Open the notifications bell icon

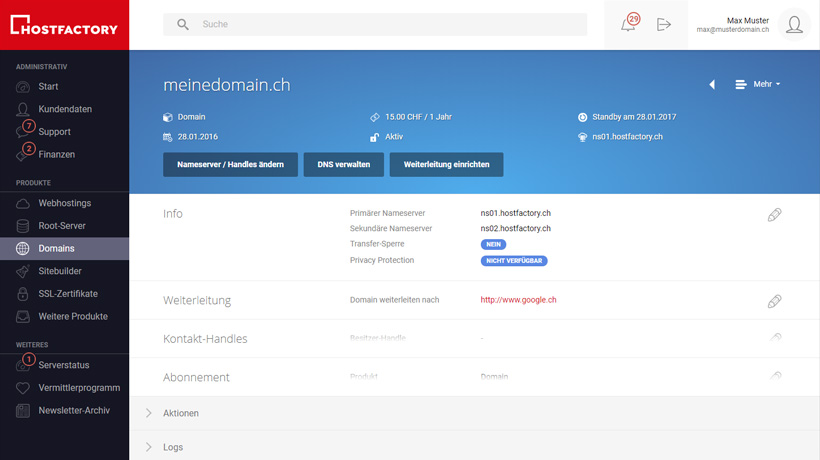click(628, 25)
